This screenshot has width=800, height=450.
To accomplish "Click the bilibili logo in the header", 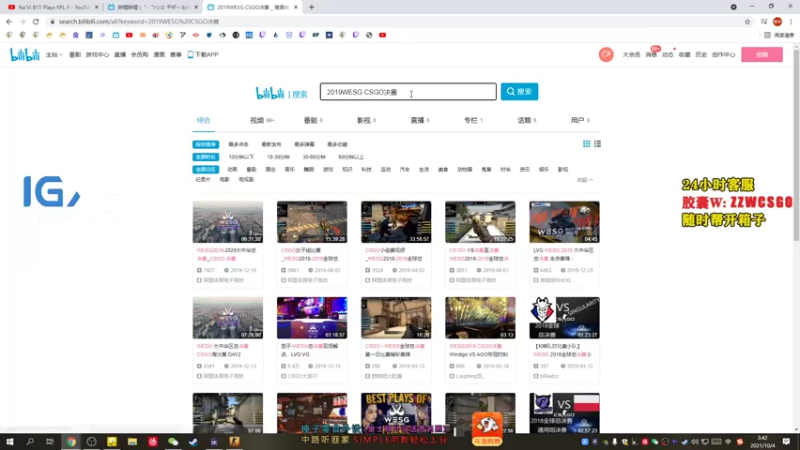I will tap(24, 55).
